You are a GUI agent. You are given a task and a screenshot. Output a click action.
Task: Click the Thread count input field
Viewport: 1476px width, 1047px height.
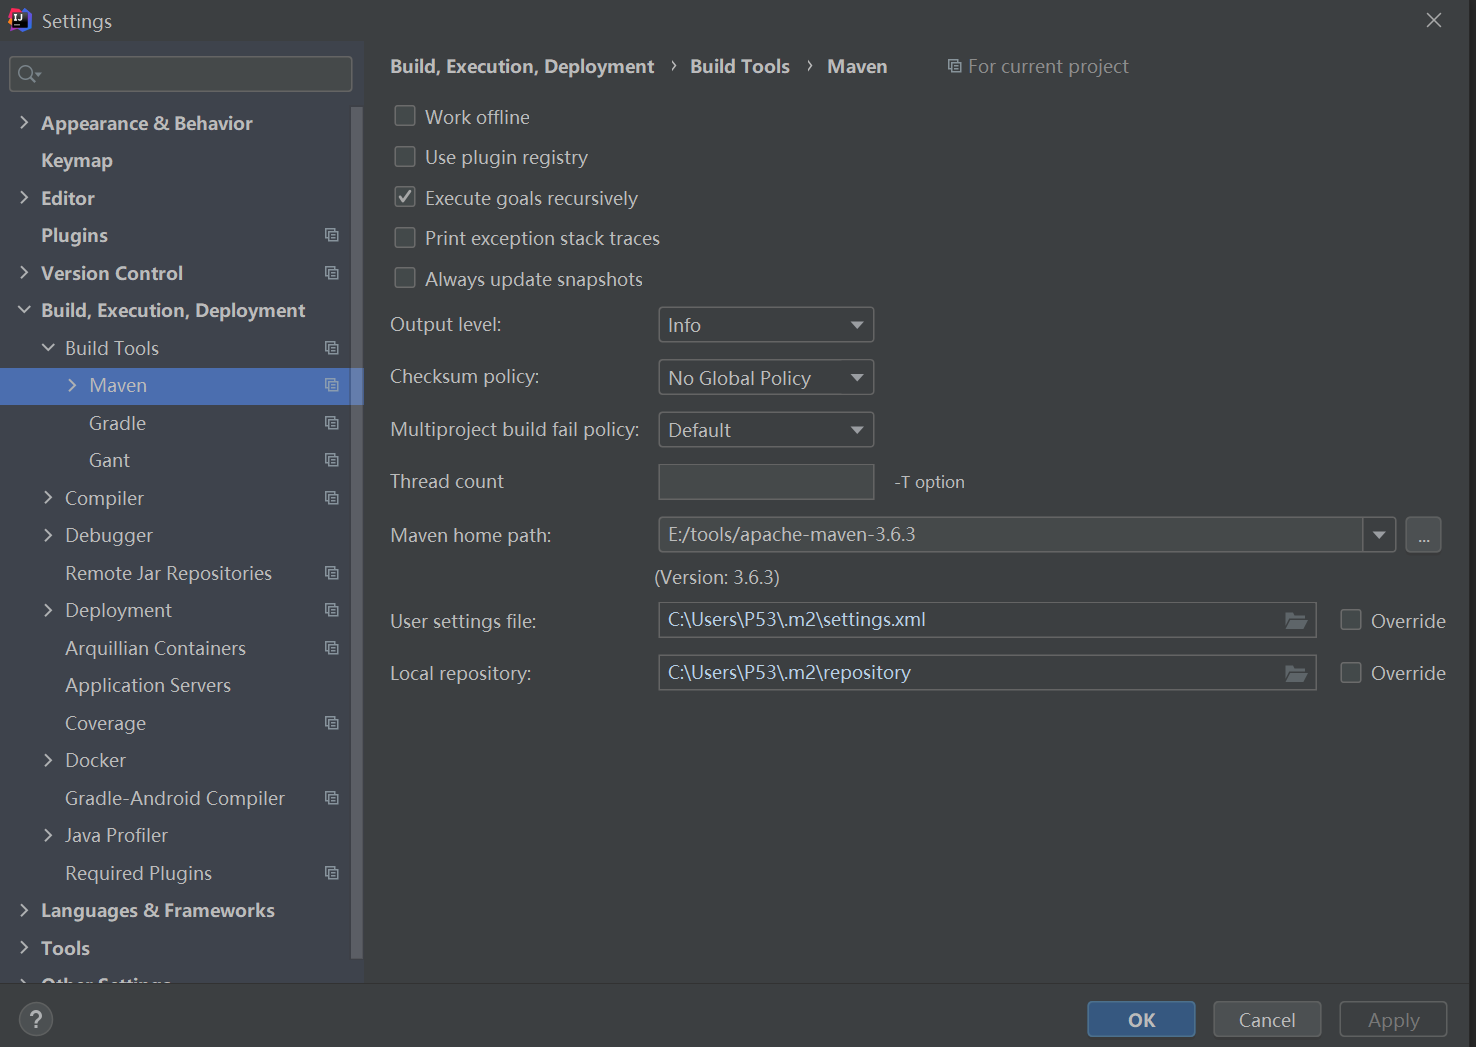pyautogui.click(x=765, y=482)
